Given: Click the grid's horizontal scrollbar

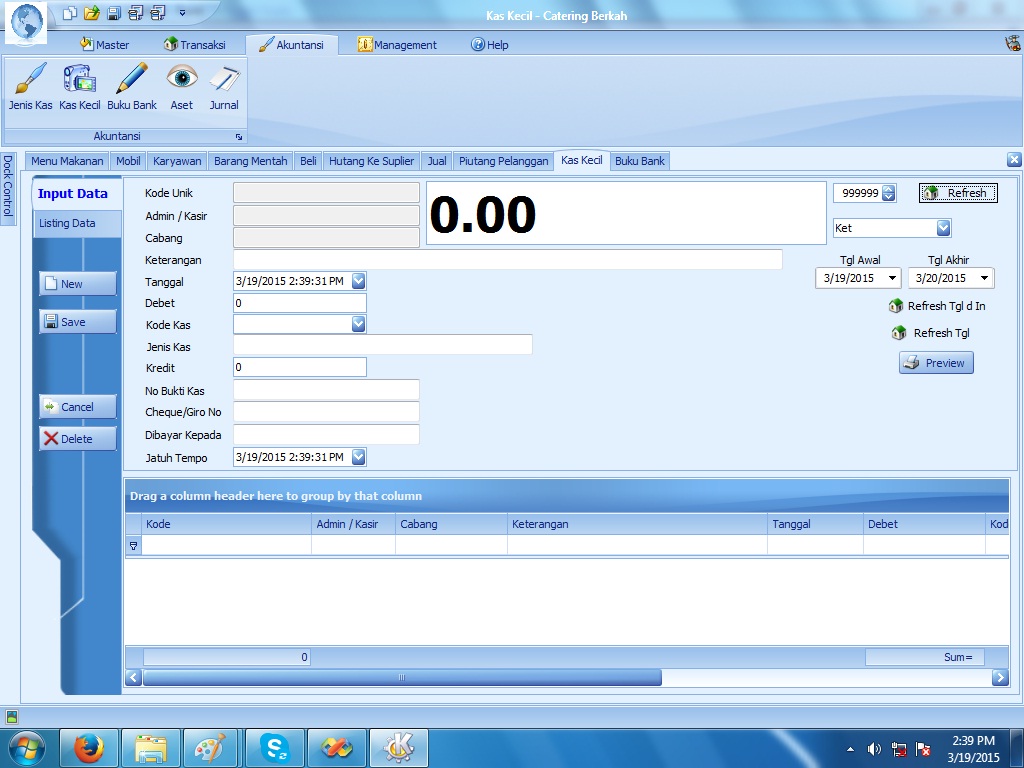Looking at the screenshot, I should [x=402, y=677].
